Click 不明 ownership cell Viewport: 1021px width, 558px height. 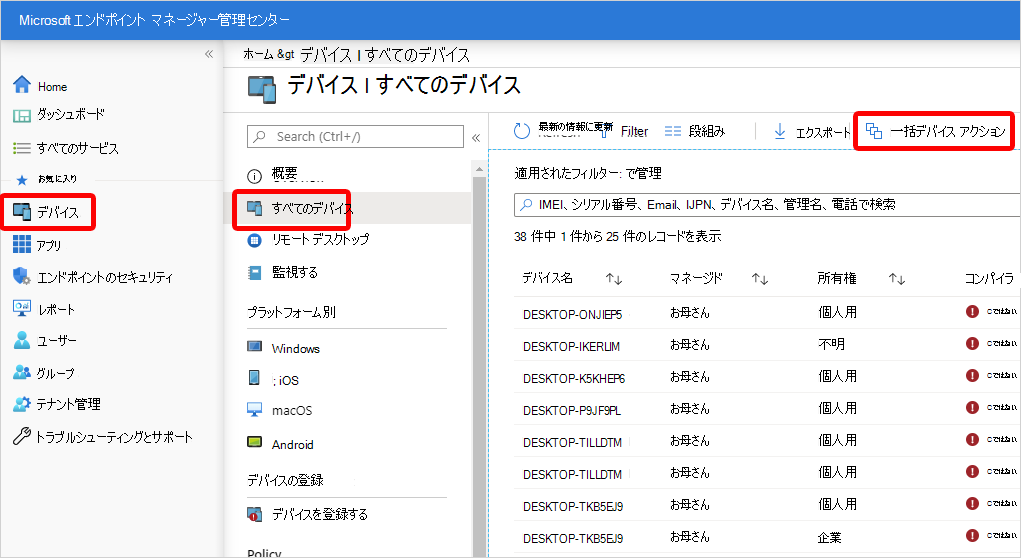tap(831, 344)
